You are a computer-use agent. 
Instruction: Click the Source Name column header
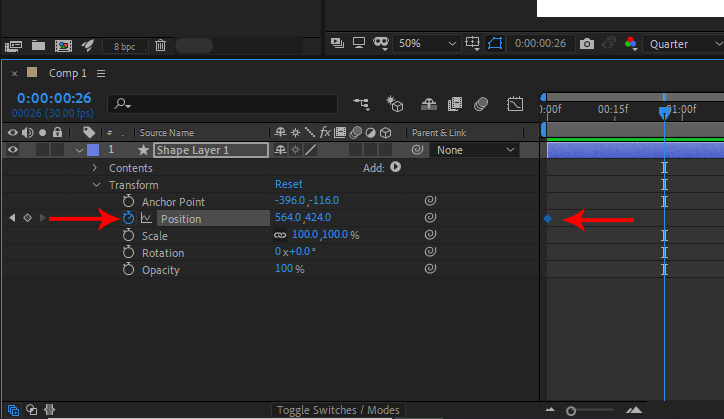[167, 133]
